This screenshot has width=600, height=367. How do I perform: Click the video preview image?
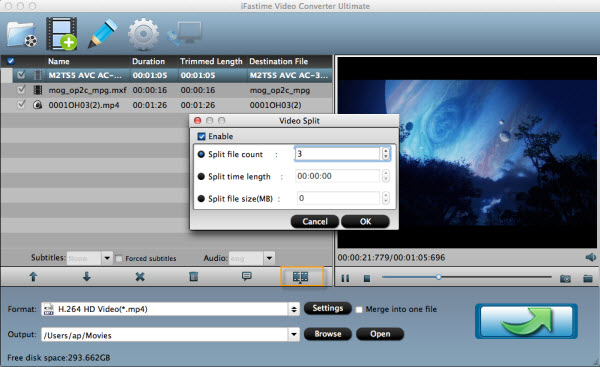(x=467, y=152)
